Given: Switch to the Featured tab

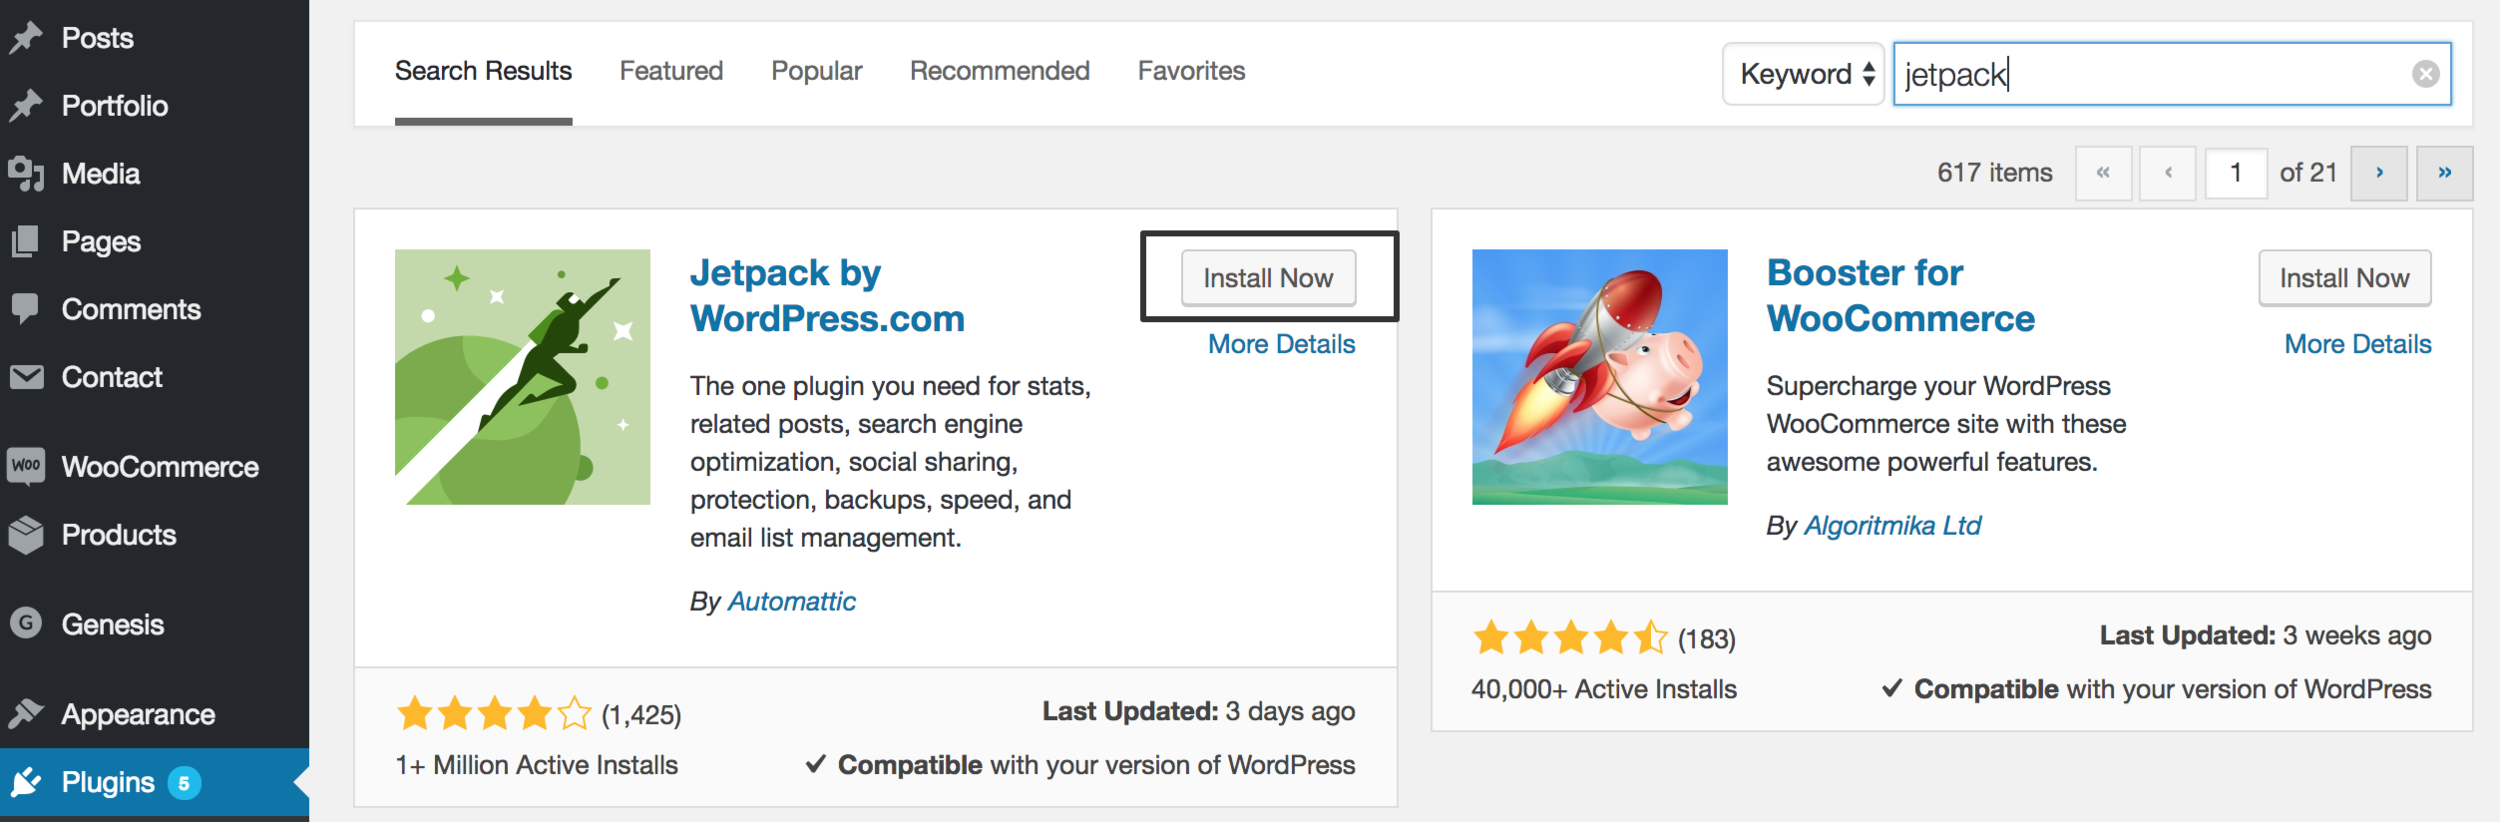Looking at the screenshot, I should pos(671,71).
